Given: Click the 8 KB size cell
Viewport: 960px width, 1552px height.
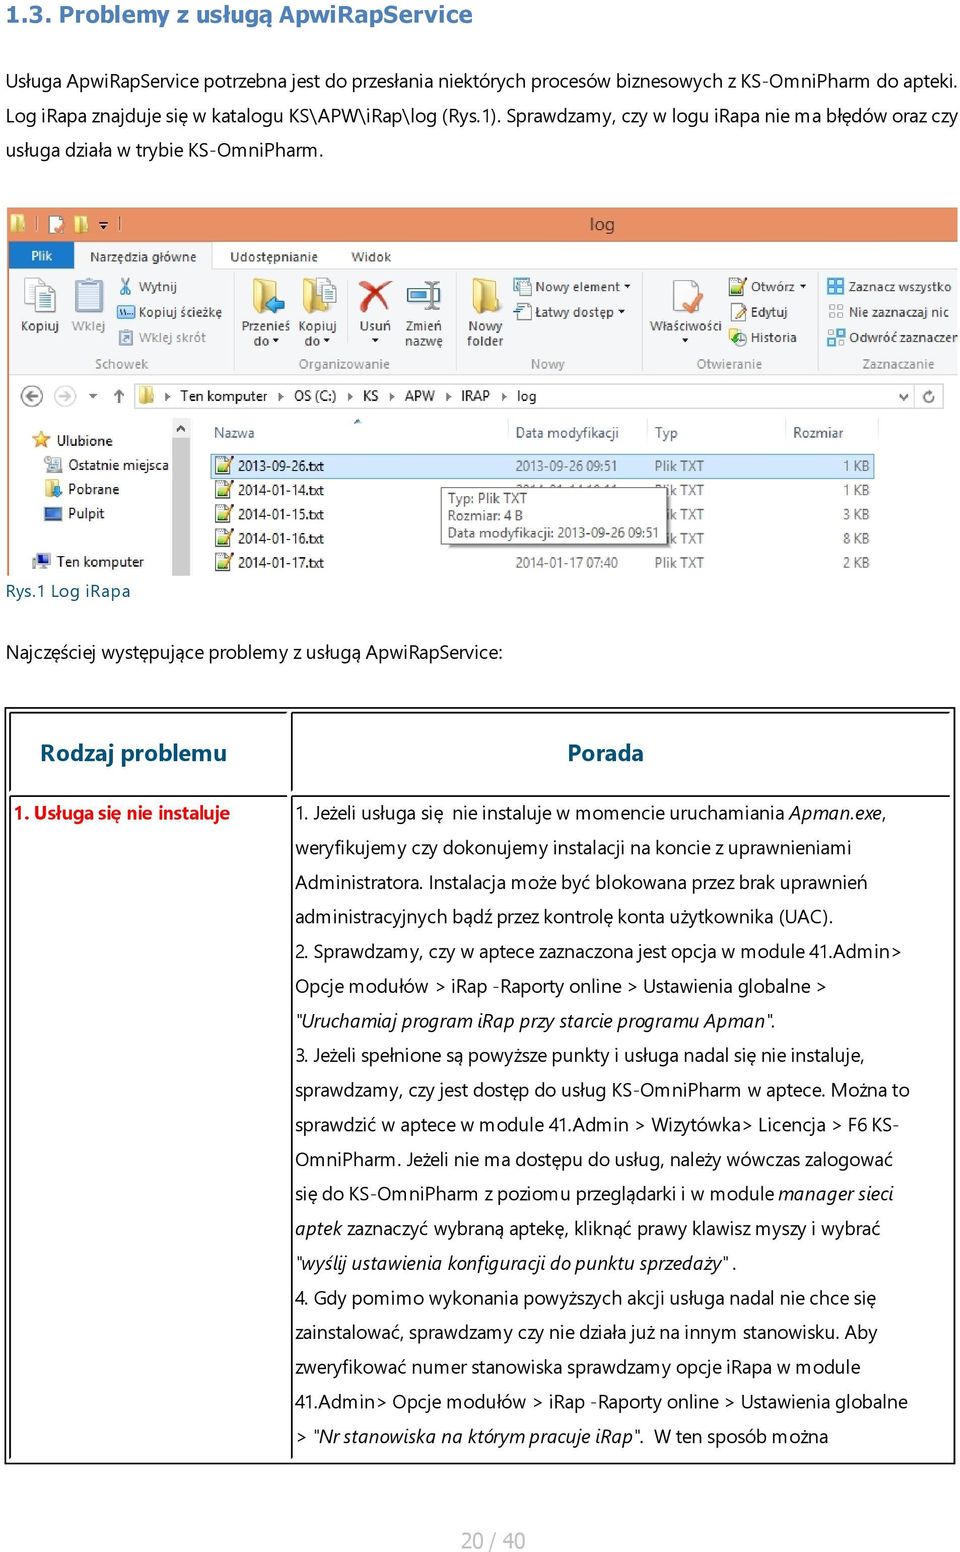Looking at the screenshot, I should pyautogui.click(x=856, y=538).
